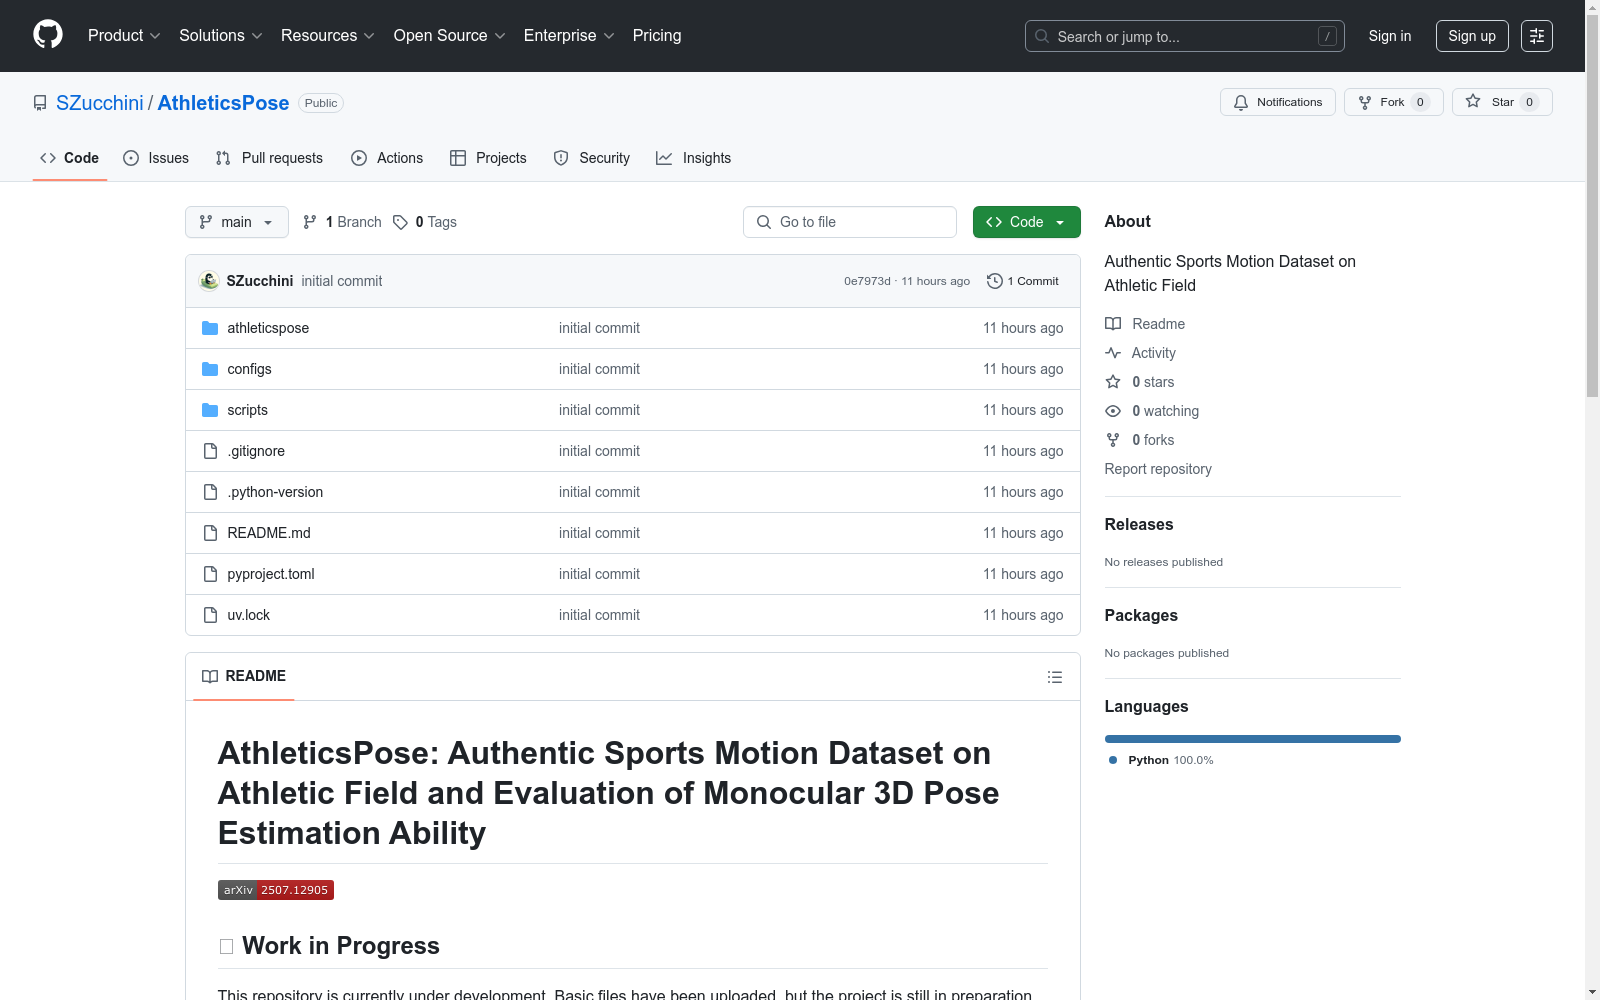Open the README outline list icon
This screenshot has height=1000, width=1600.
click(x=1054, y=677)
